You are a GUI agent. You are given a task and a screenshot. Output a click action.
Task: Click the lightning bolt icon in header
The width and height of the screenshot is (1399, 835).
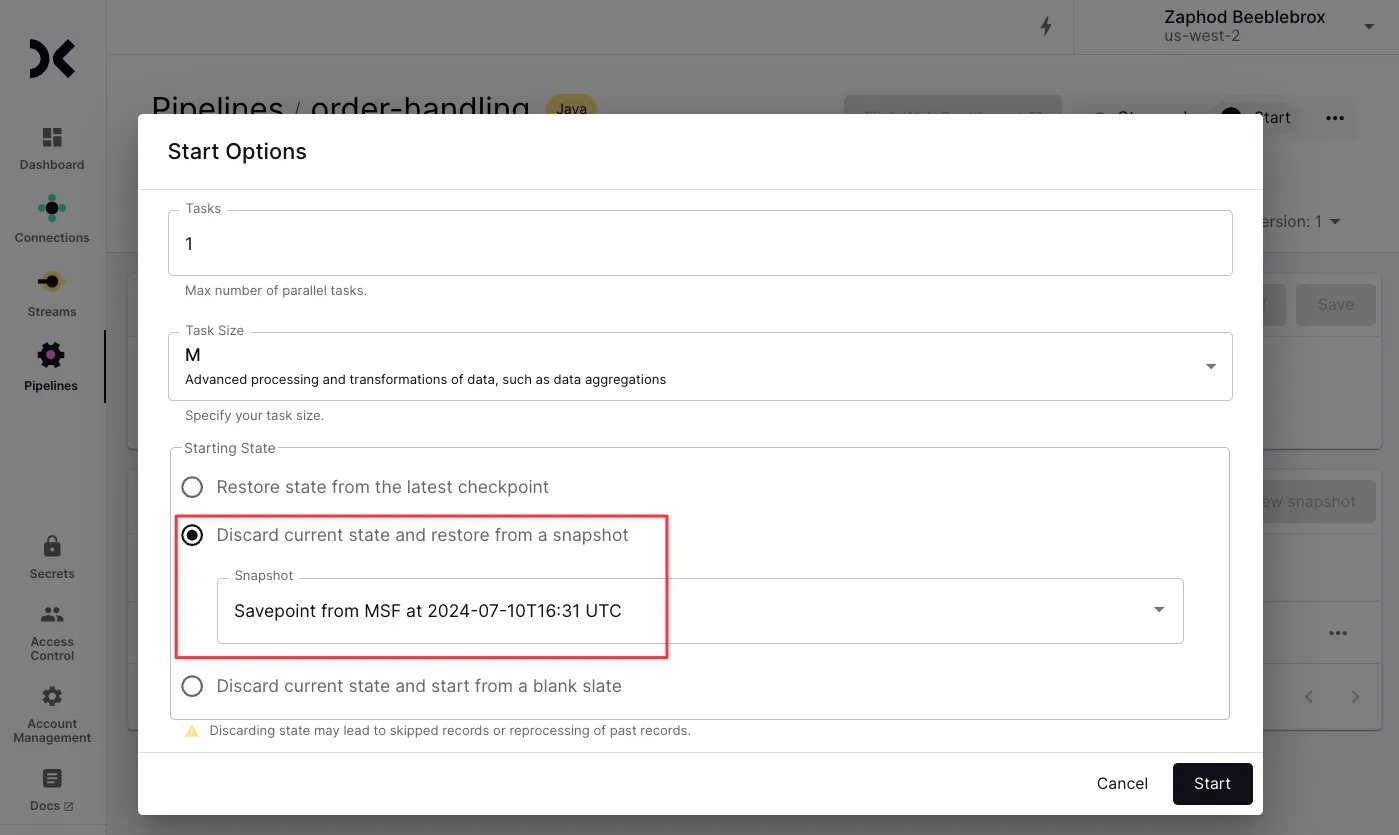click(x=1046, y=27)
